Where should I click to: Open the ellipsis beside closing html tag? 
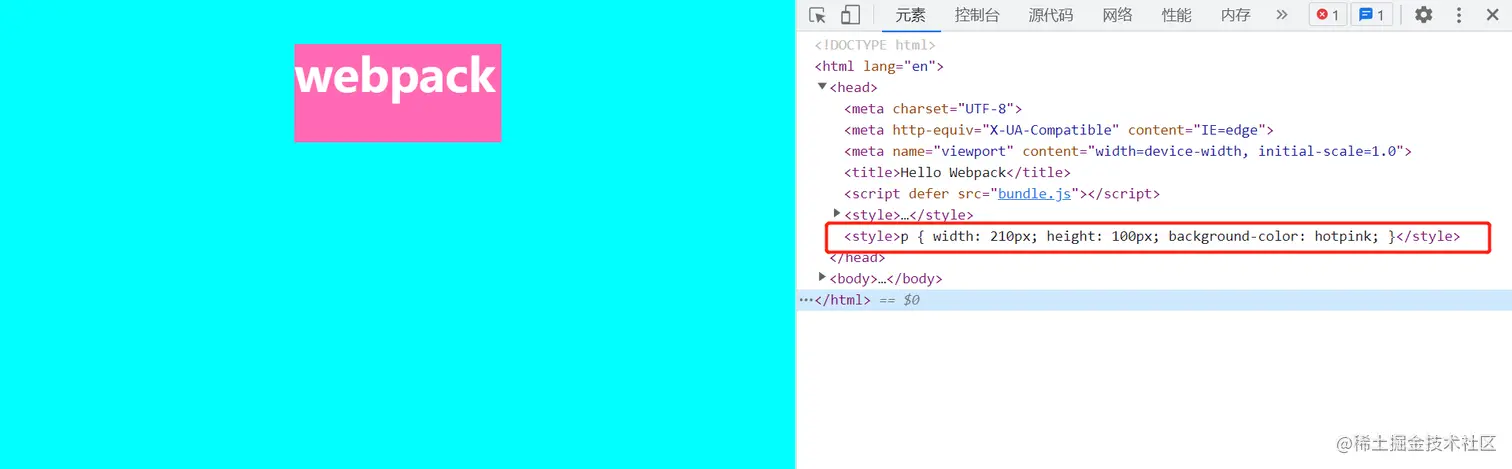tap(806, 300)
